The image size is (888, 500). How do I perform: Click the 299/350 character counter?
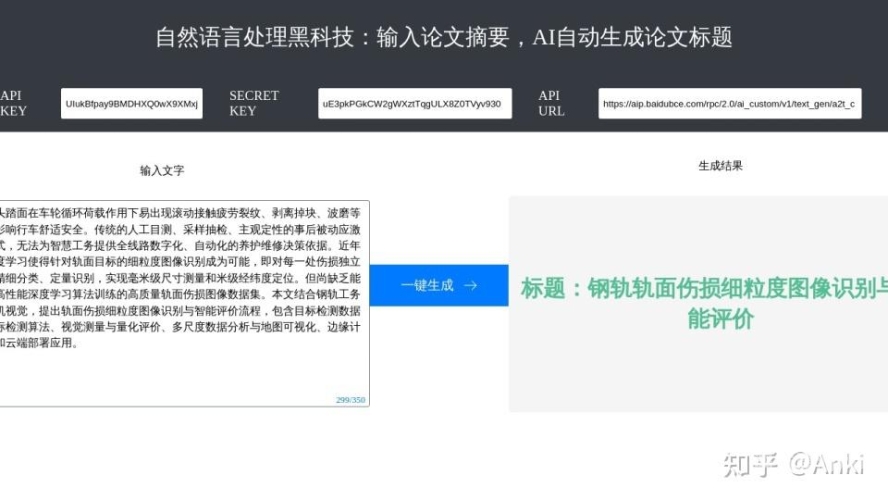pos(351,400)
